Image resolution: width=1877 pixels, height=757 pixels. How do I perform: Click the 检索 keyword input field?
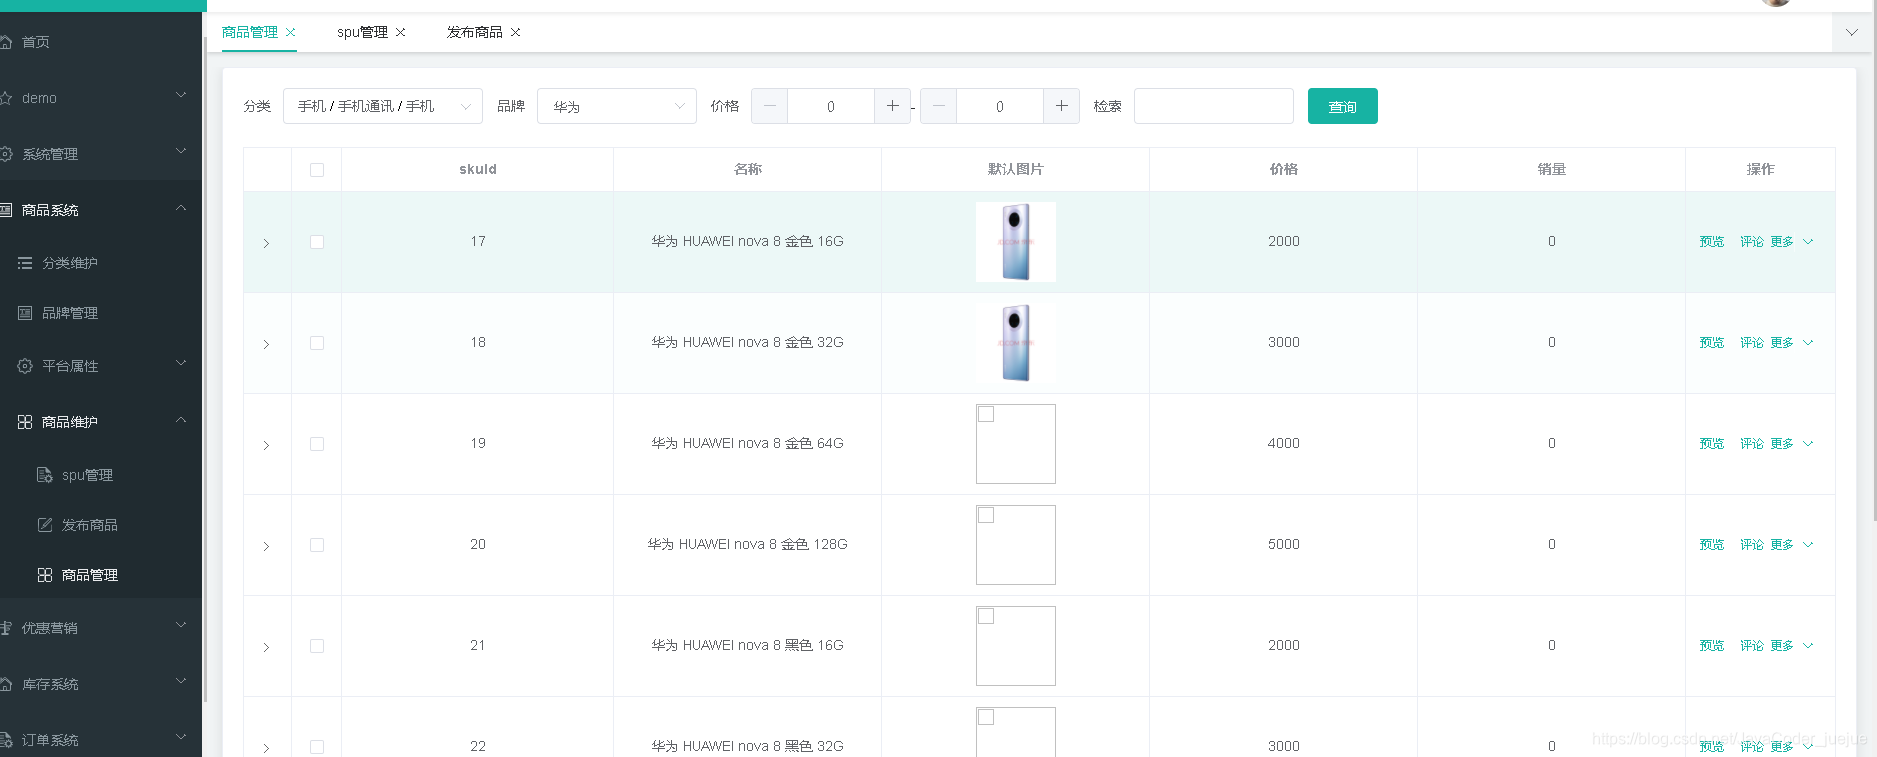(1213, 106)
